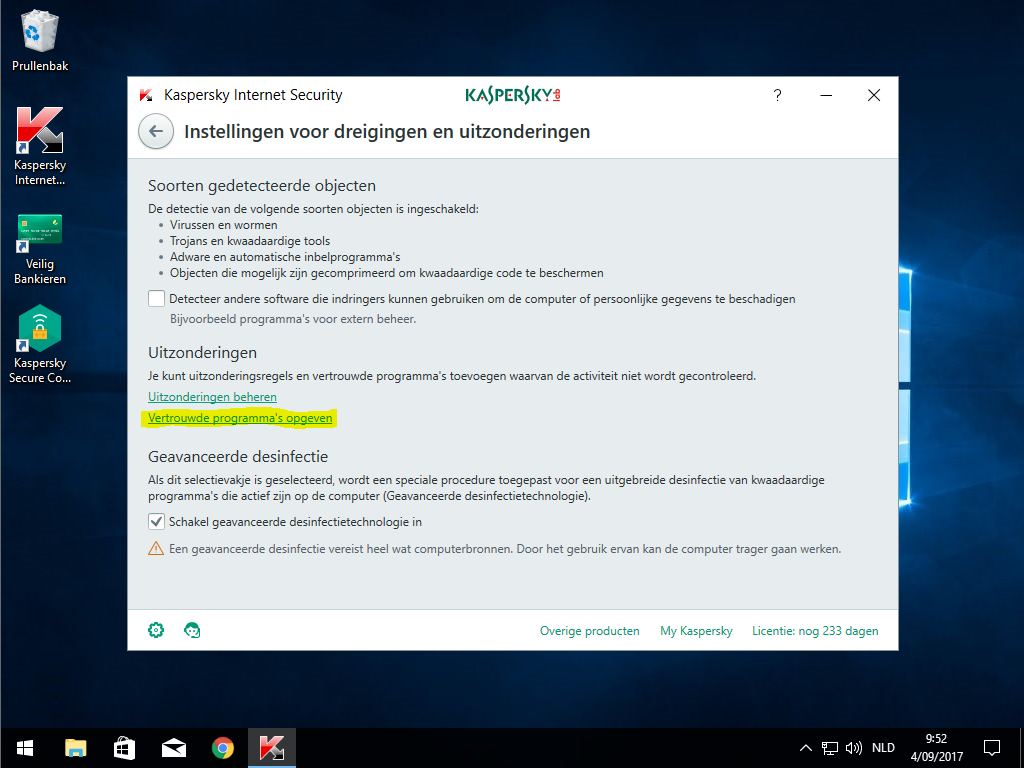Open the Action Center notifications icon
Image resolution: width=1024 pixels, height=768 pixels.
[992, 748]
